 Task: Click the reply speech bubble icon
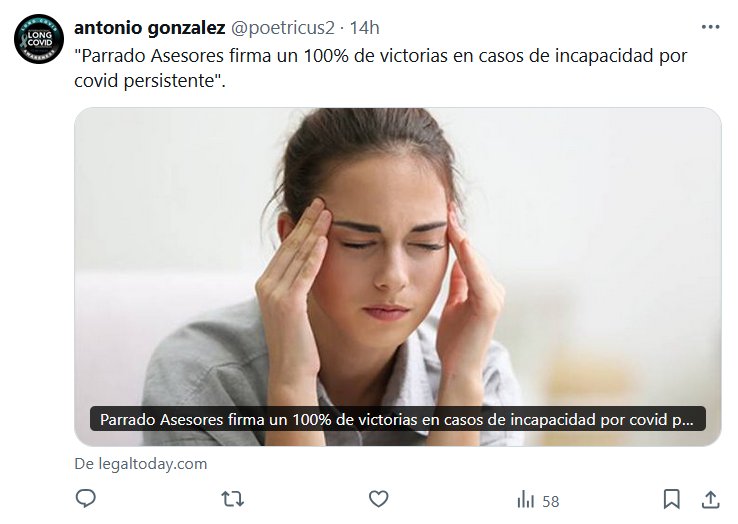pos(85,498)
